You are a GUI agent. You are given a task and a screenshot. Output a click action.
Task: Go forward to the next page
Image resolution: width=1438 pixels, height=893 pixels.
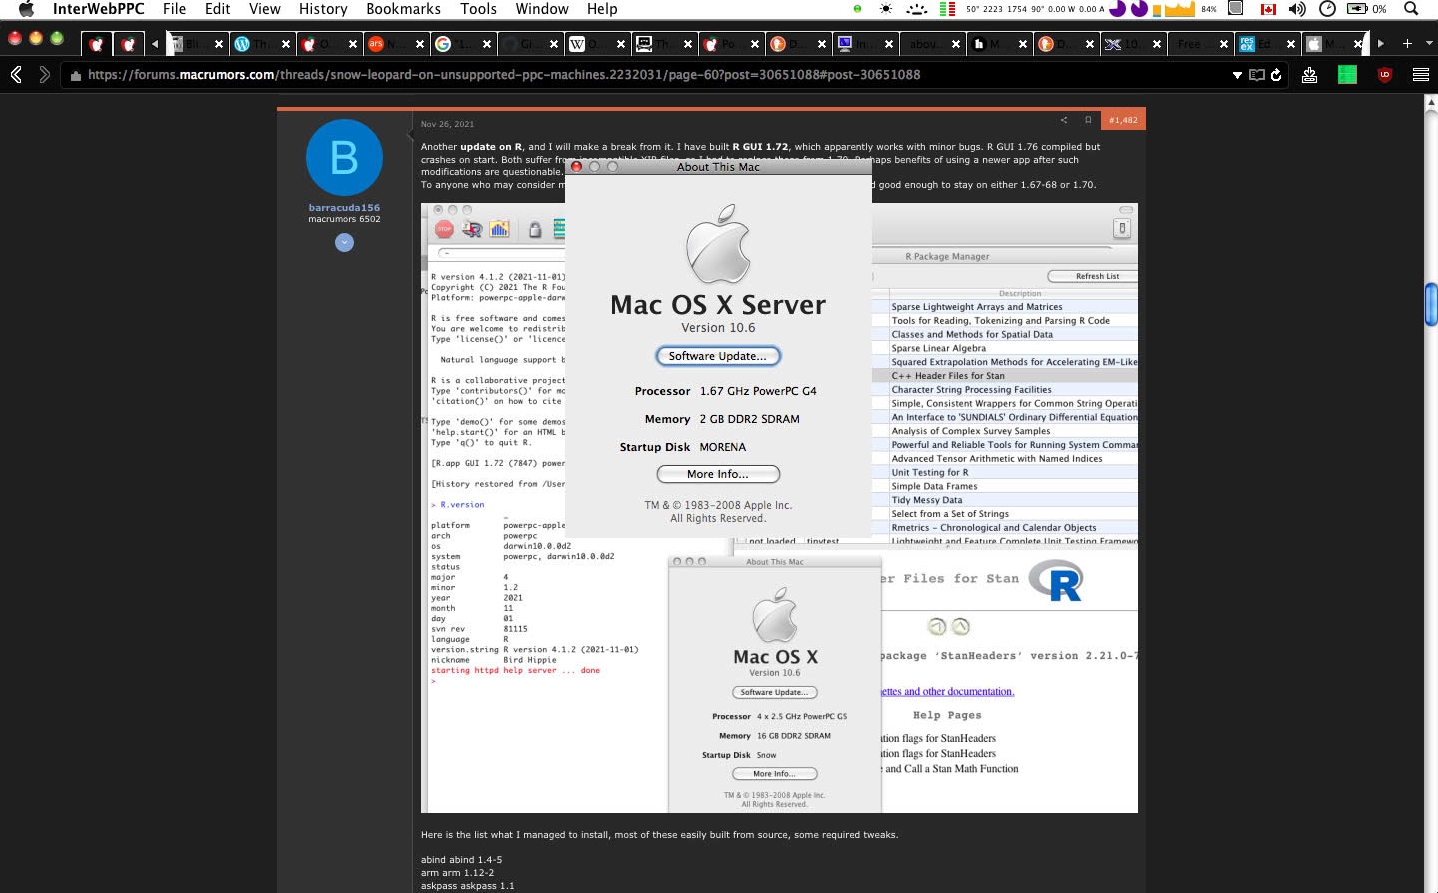coord(44,74)
